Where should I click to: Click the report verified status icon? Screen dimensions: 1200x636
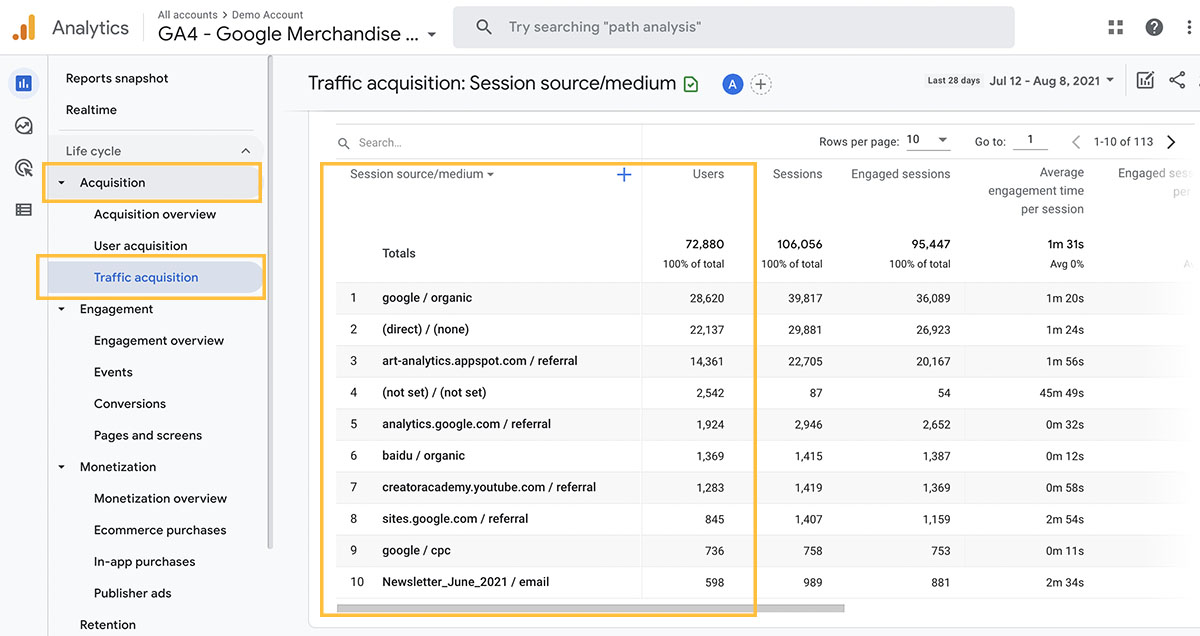coord(691,84)
